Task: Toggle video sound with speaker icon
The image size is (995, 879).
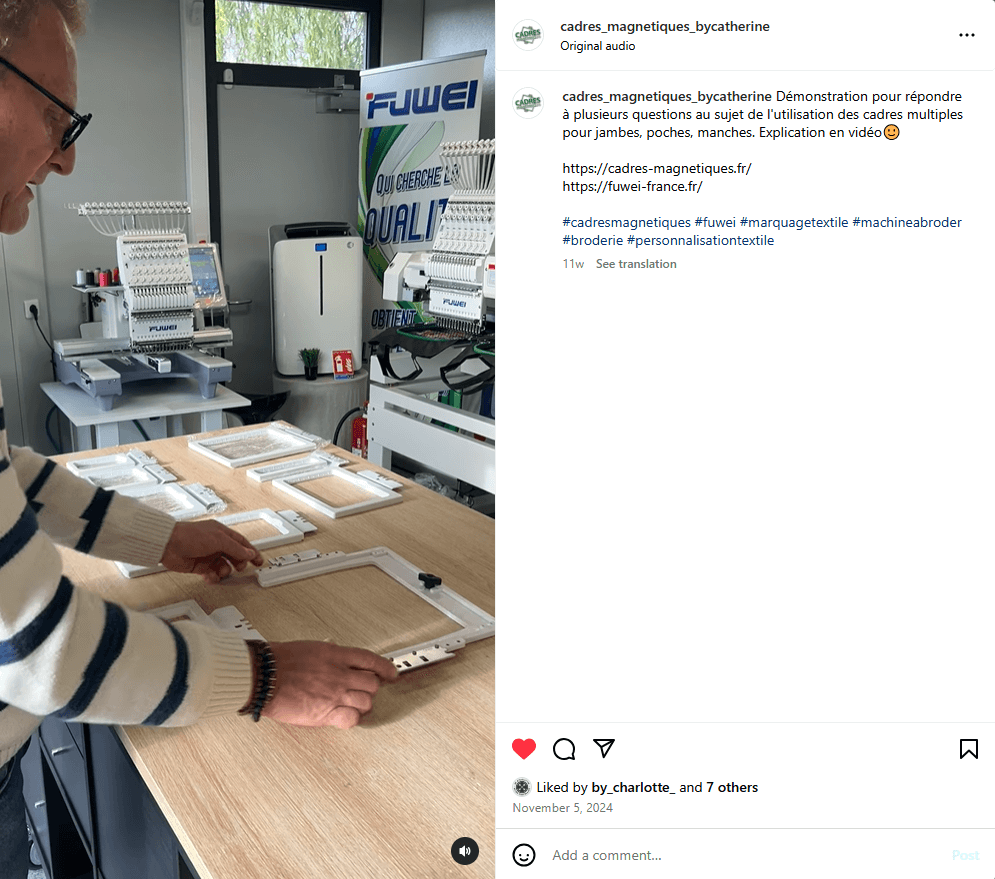Action: point(465,851)
